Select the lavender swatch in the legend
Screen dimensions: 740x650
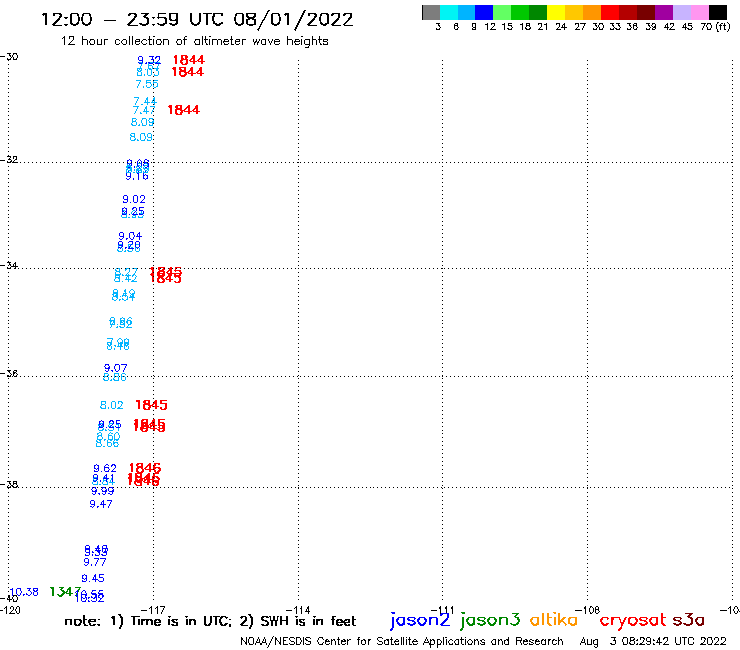coord(681,12)
